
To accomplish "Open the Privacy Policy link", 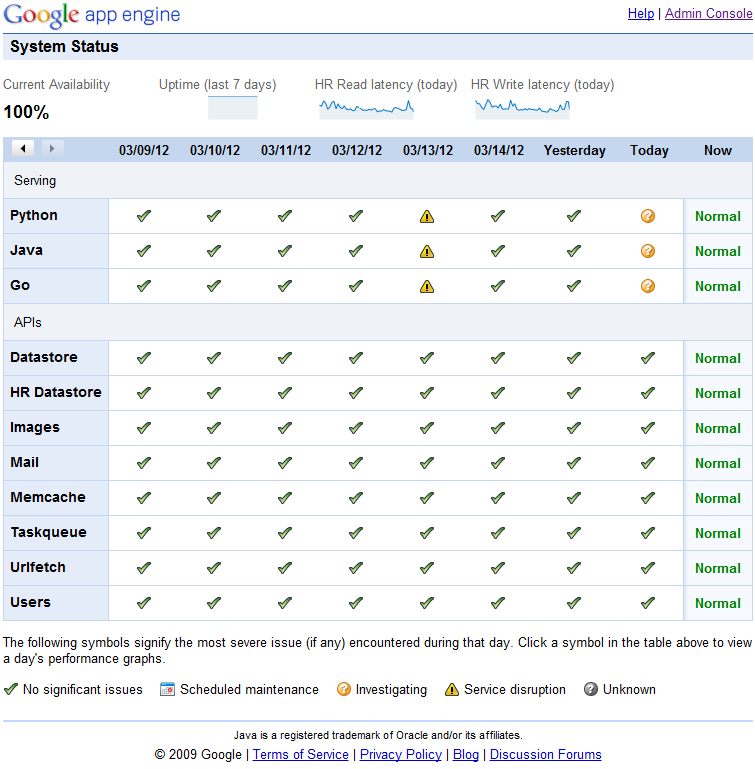I will click(x=401, y=754).
